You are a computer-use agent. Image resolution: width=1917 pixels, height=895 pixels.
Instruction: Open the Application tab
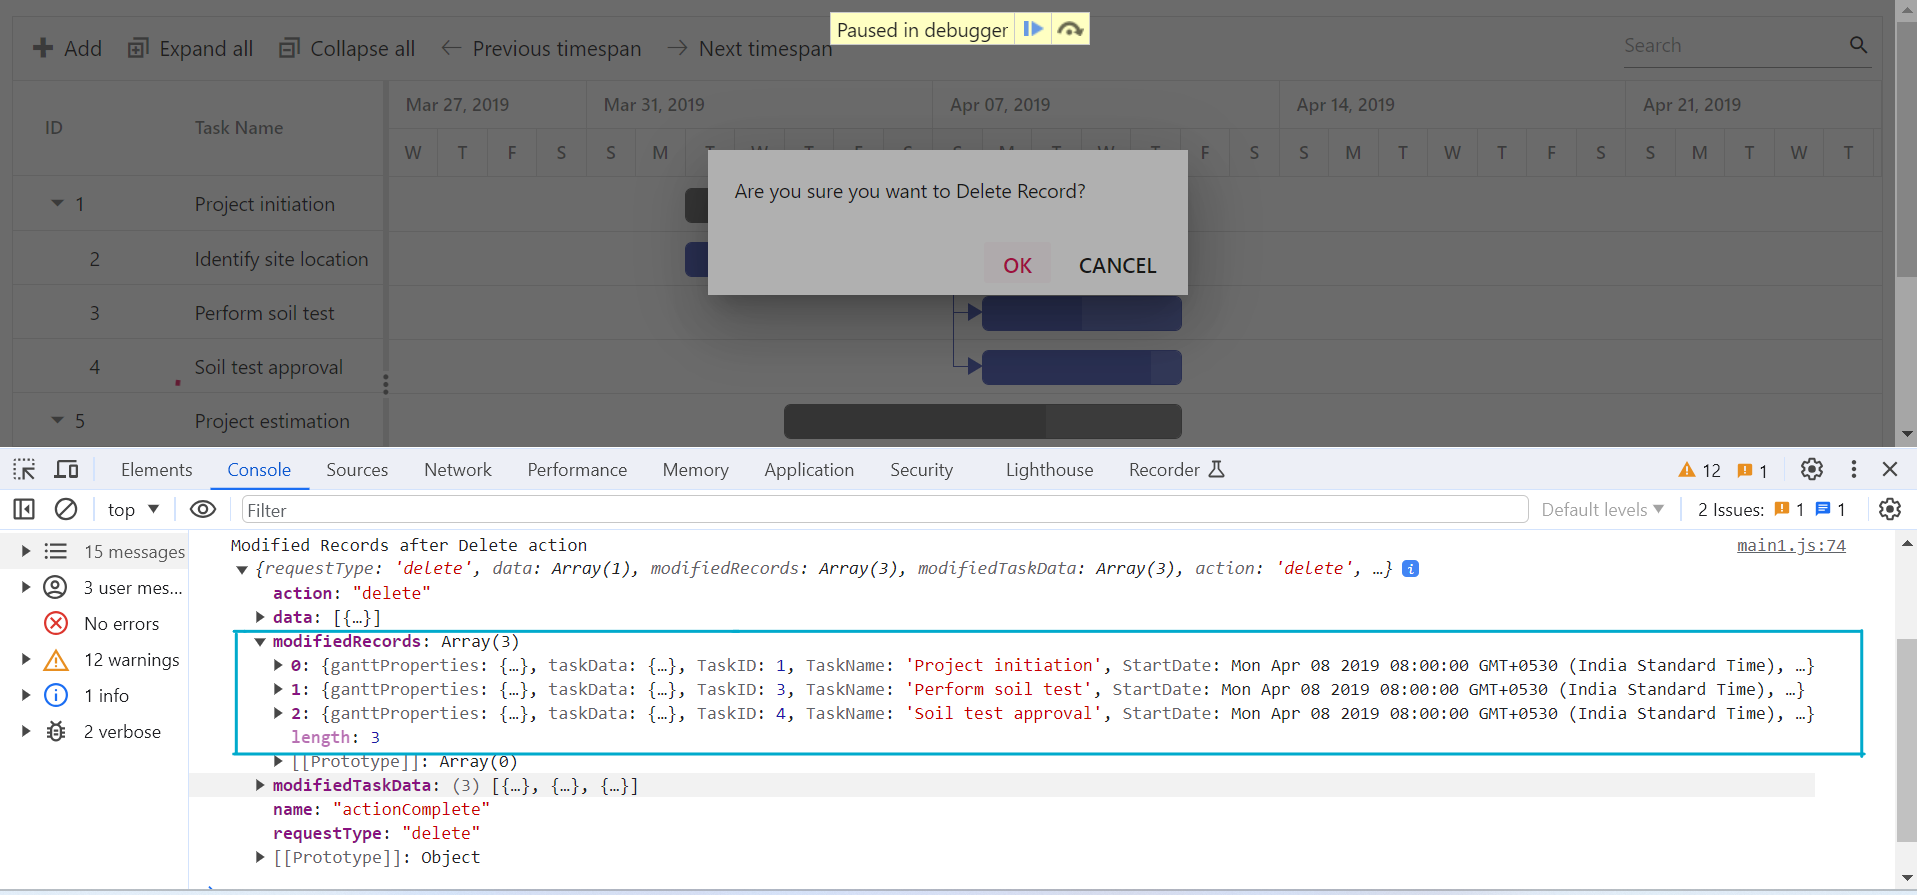pyautogui.click(x=809, y=470)
